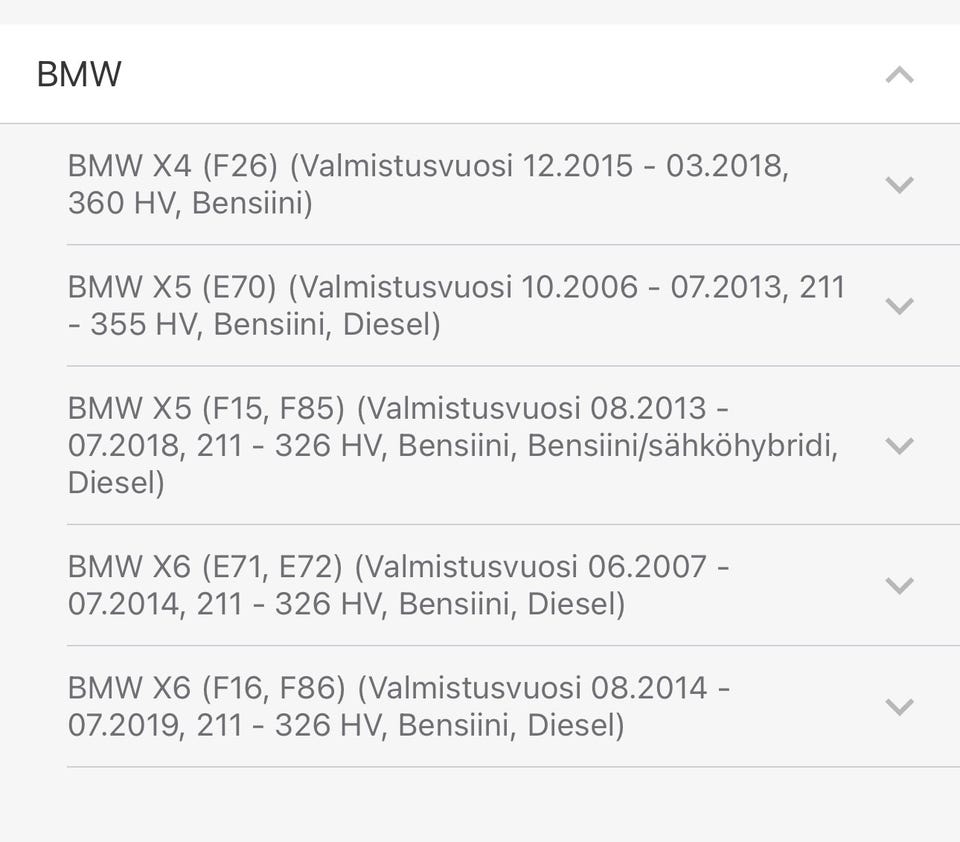The height and width of the screenshot is (842, 960).
Task: Tap the "360 HV, Bensiini)" text line
Action: point(190,204)
